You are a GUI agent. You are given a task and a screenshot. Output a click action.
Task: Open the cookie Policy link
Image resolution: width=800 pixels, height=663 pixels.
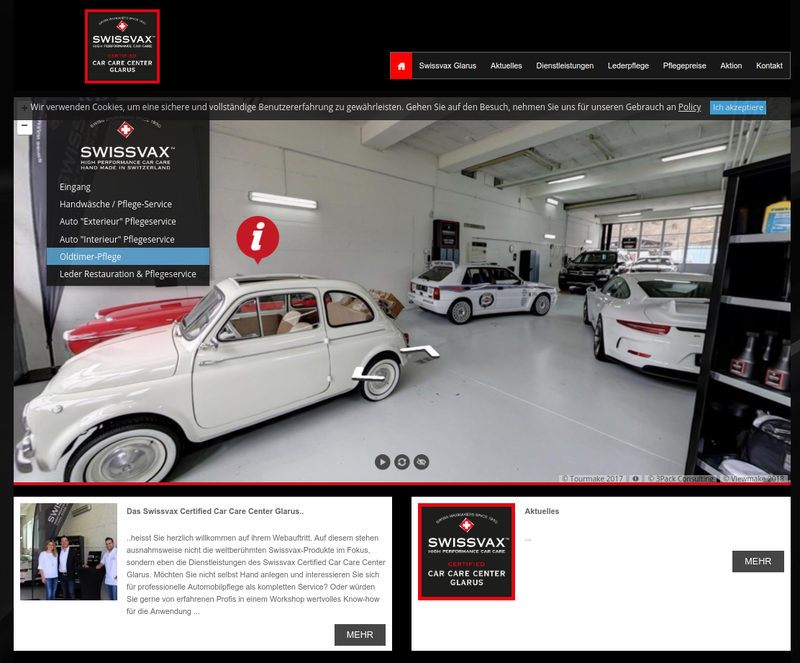[x=689, y=107]
